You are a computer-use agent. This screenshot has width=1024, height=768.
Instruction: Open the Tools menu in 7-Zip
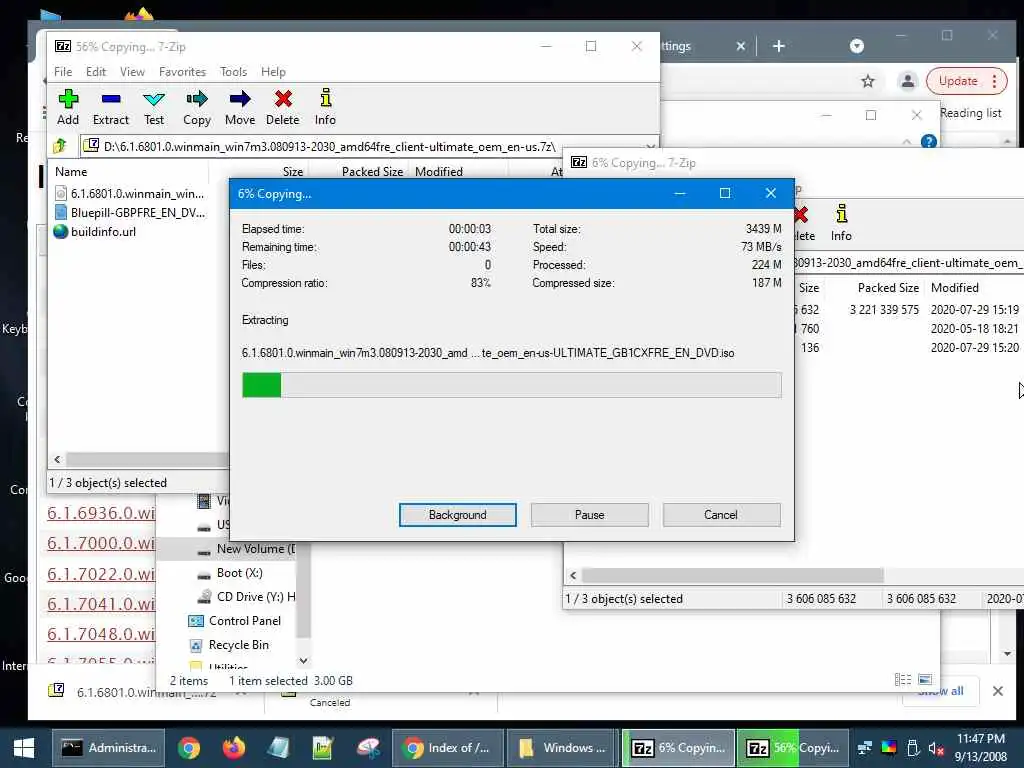coord(233,72)
